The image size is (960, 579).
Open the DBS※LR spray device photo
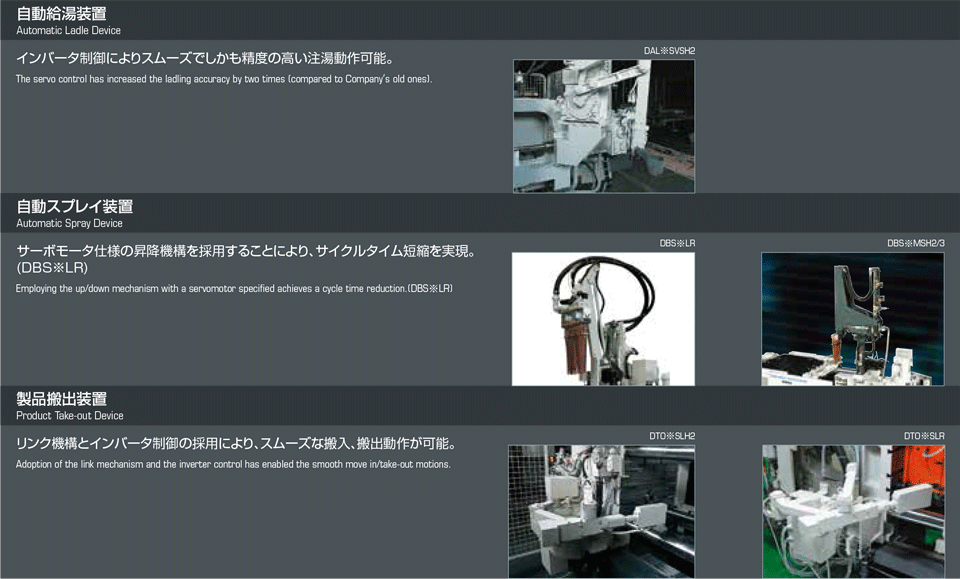(603, 319)
